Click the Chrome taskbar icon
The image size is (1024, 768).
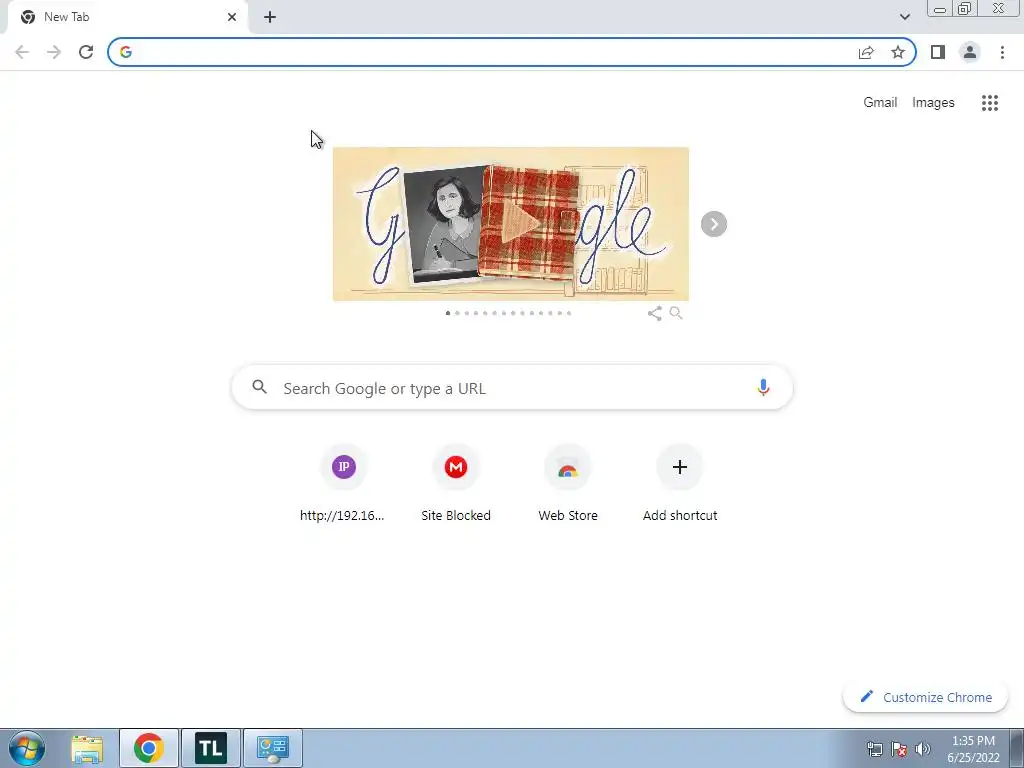(x=149, y=748)
